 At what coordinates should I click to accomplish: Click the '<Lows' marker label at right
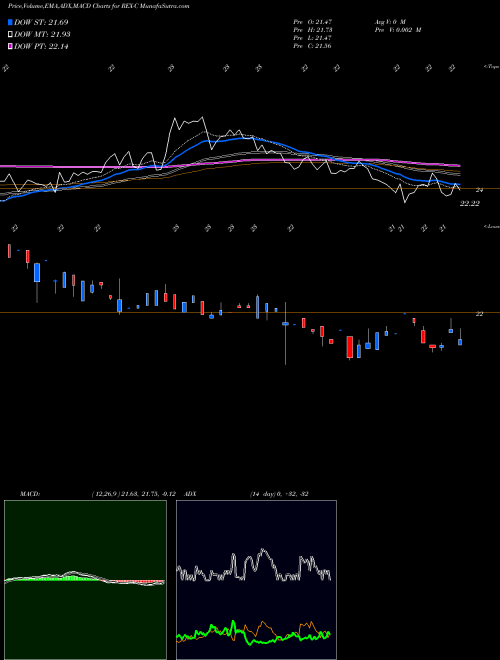tap(491, 226)
